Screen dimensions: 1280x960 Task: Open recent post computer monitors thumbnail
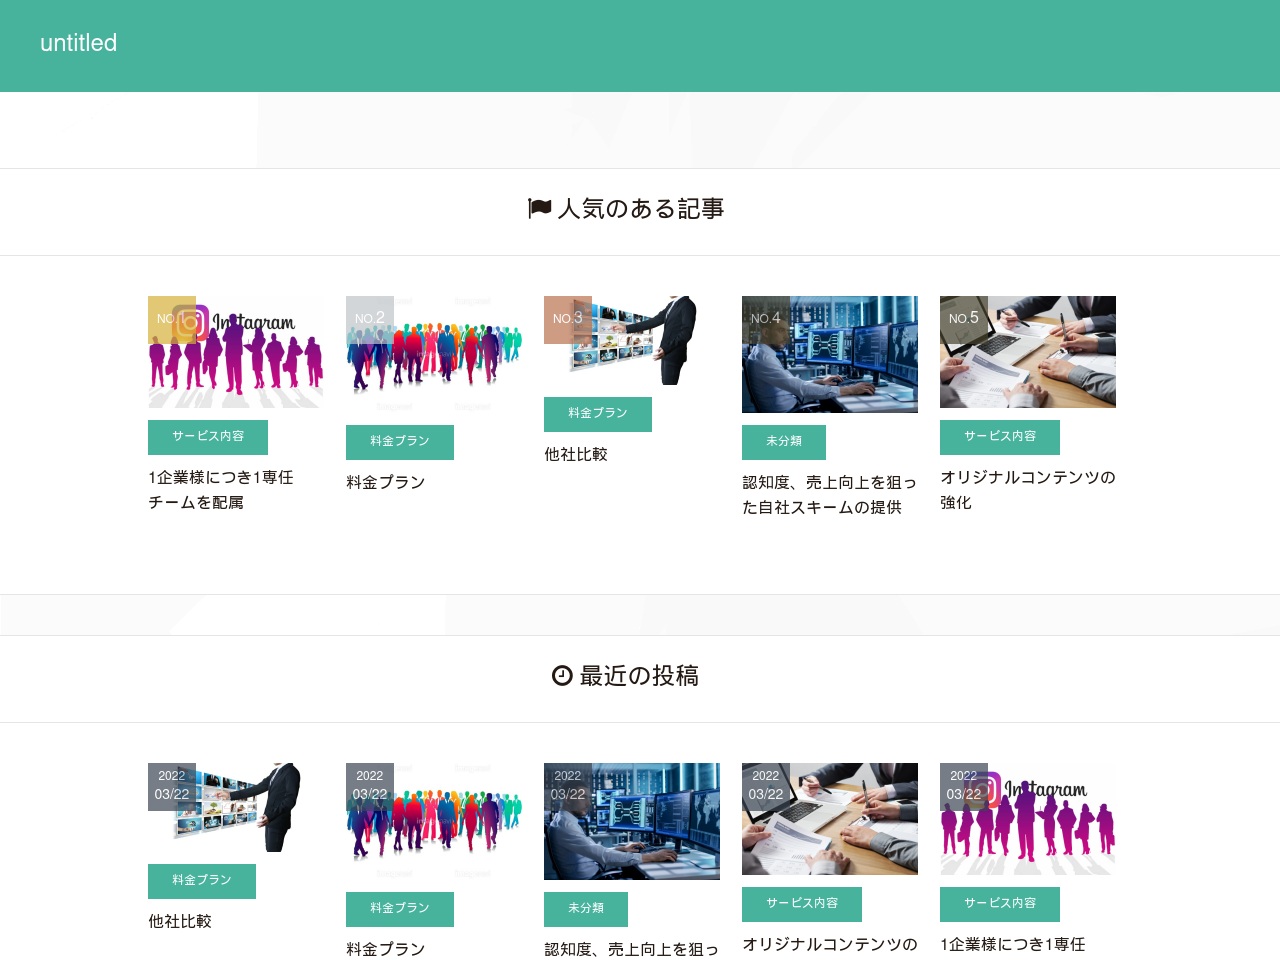[632, 821]
